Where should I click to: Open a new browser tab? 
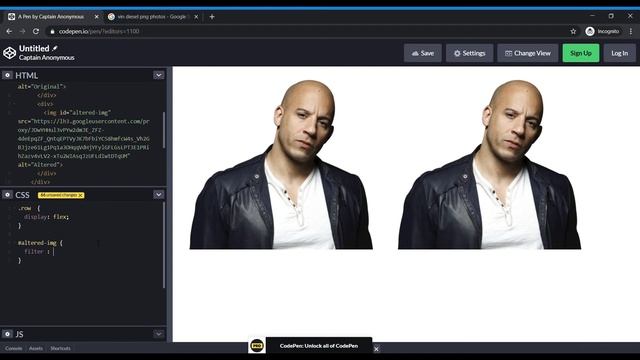coord(212,17)
